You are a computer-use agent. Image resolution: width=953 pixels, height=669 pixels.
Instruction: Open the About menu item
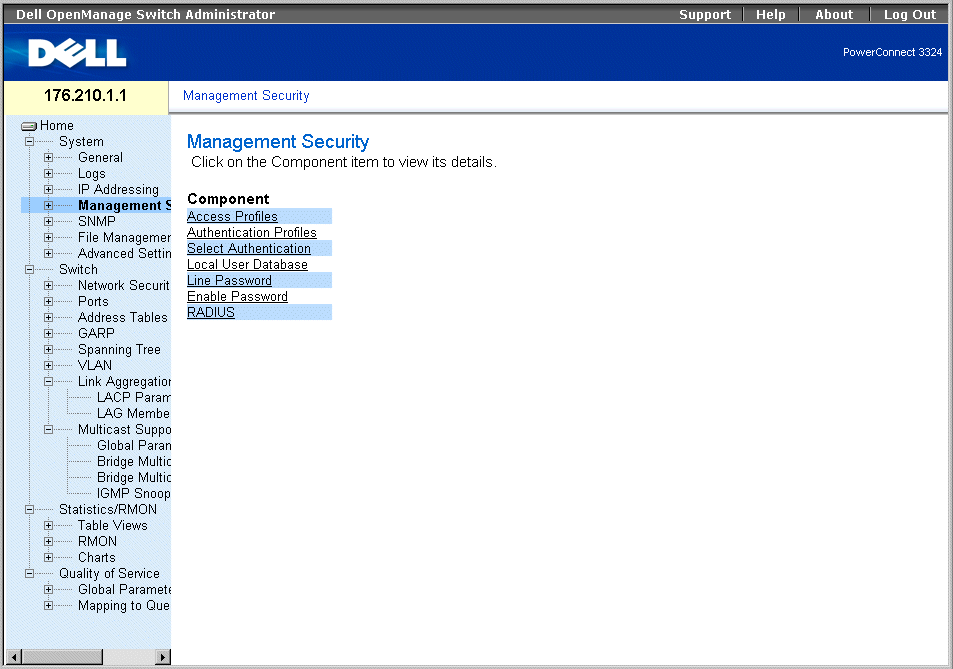(x=834, y=15)
